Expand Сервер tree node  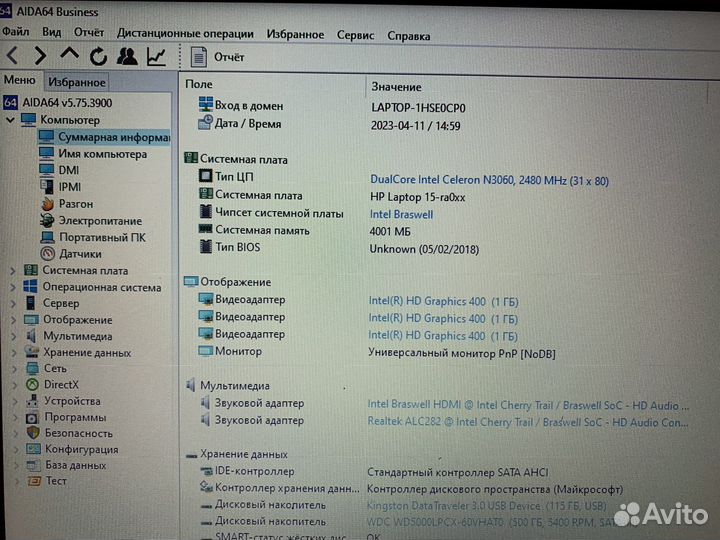(x=13, y=304)
